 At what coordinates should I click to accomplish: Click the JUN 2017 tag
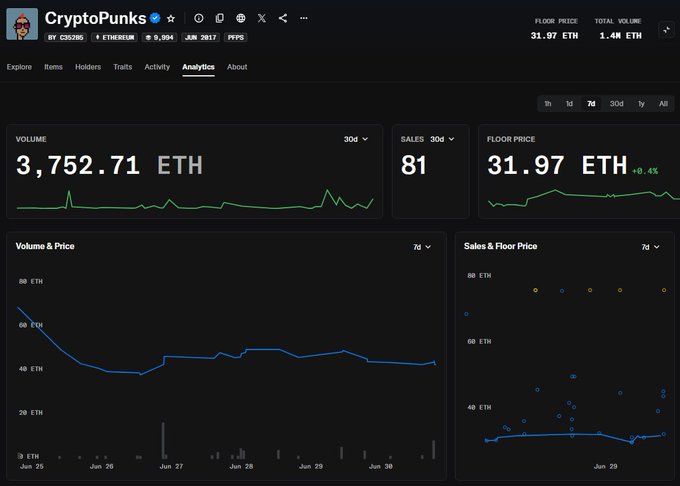pos(200,38)
